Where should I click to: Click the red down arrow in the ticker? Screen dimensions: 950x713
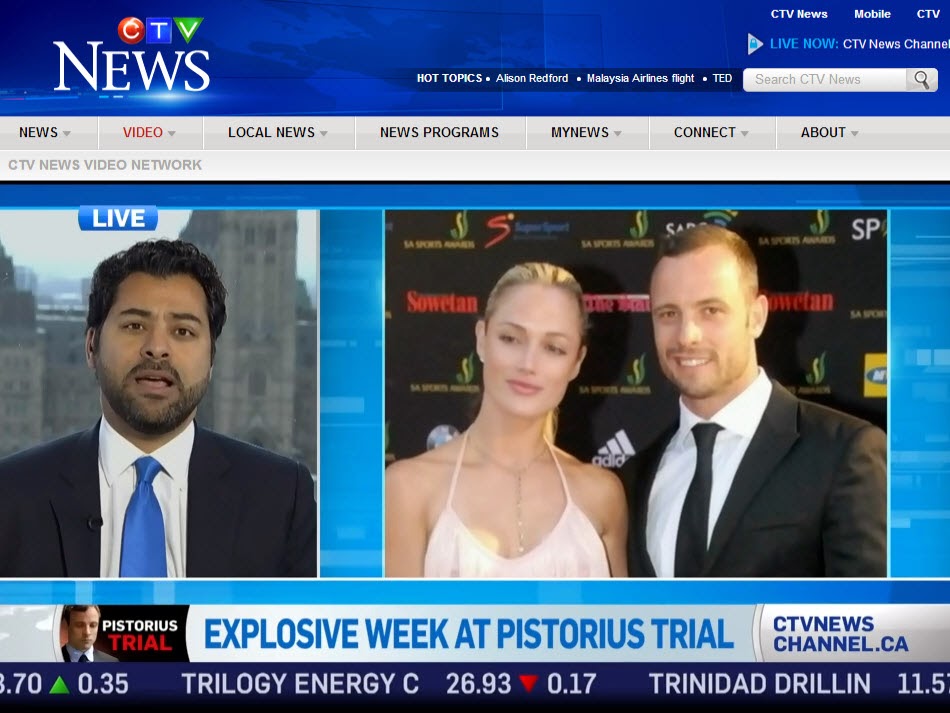click(528, 684)
